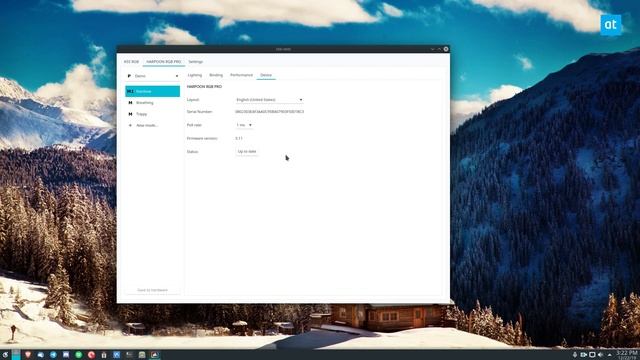The height and width of the screenshot is (360, 640).
Task: Click the HARPOON RGB PRO heading text
Action: pos(204,87)
